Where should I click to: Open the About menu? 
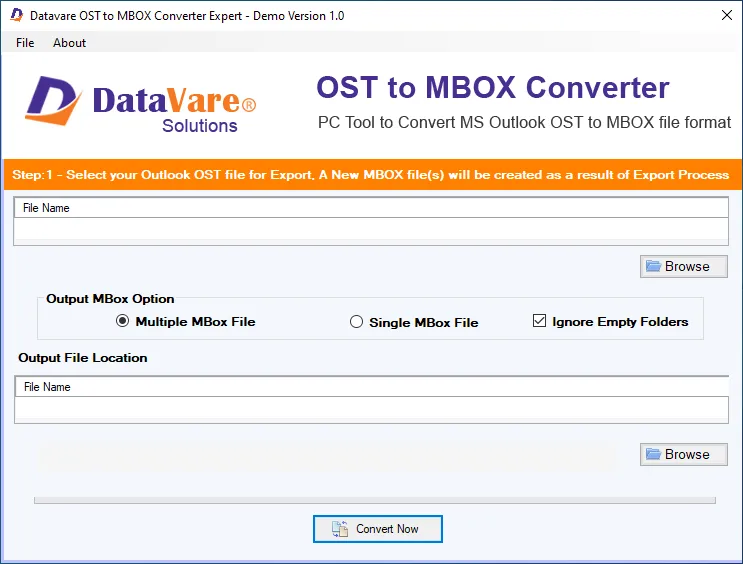69,43
